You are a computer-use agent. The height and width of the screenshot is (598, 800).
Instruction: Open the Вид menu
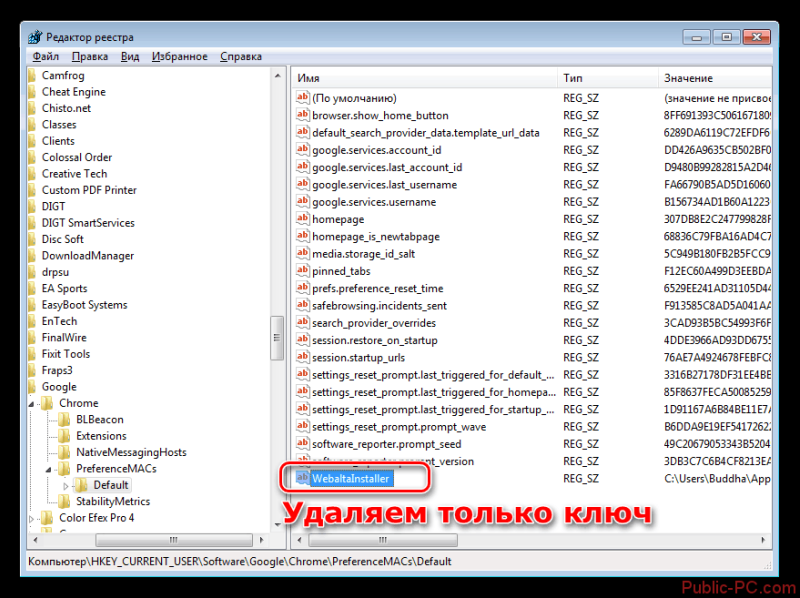click(130, 56)
